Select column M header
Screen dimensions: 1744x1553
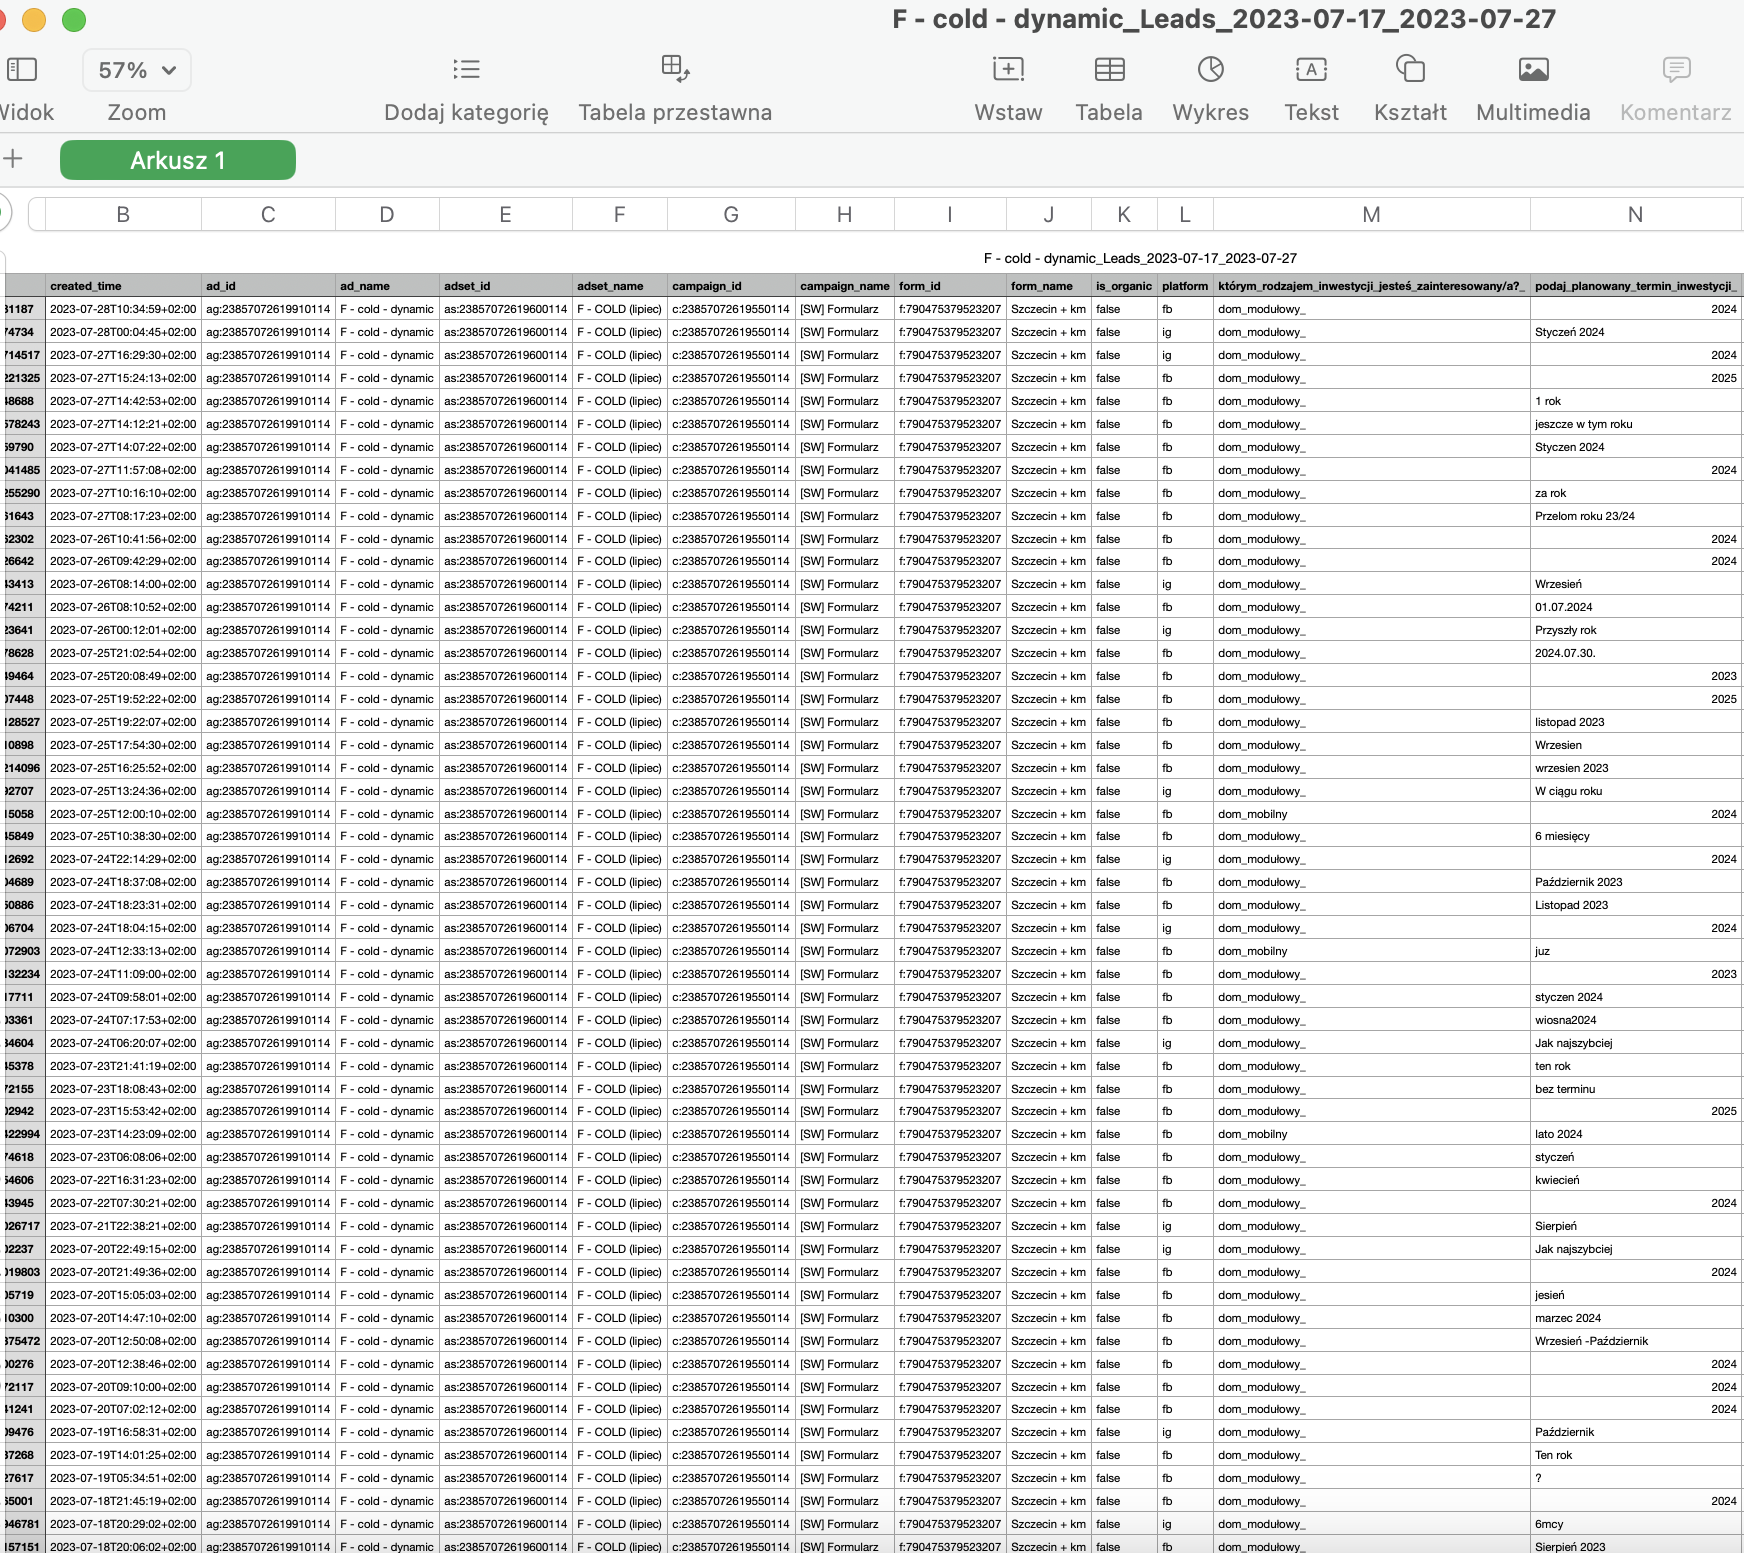(x=1371, y=215)
